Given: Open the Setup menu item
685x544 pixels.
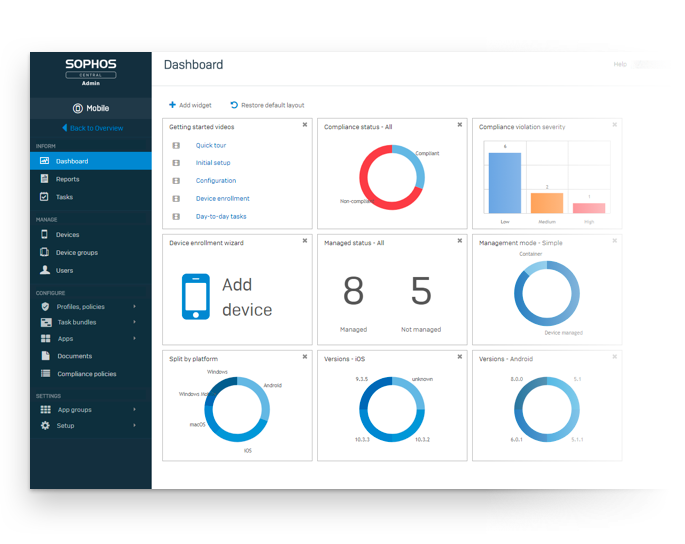Looking at the screenshot, I should (x=65, y=426).
